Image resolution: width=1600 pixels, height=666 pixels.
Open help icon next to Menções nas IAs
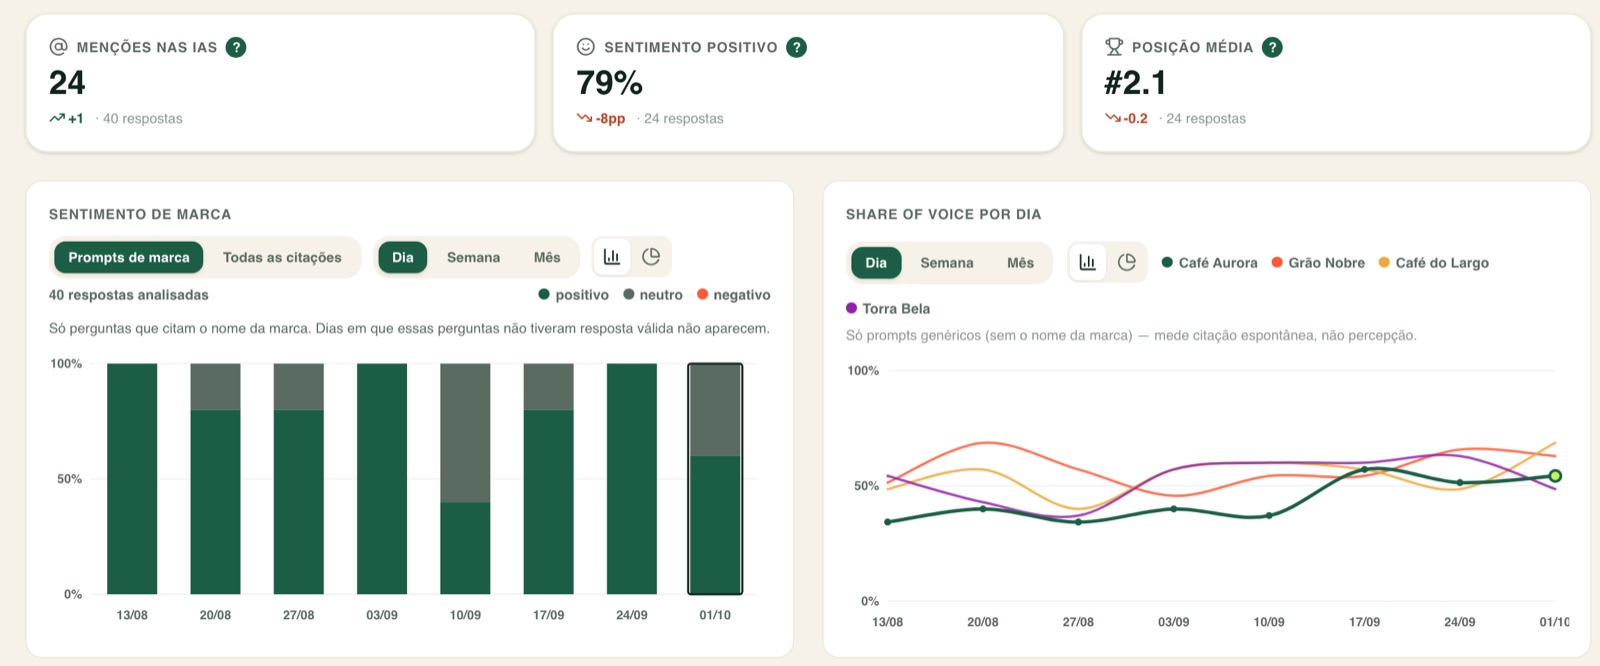point(236,47)
